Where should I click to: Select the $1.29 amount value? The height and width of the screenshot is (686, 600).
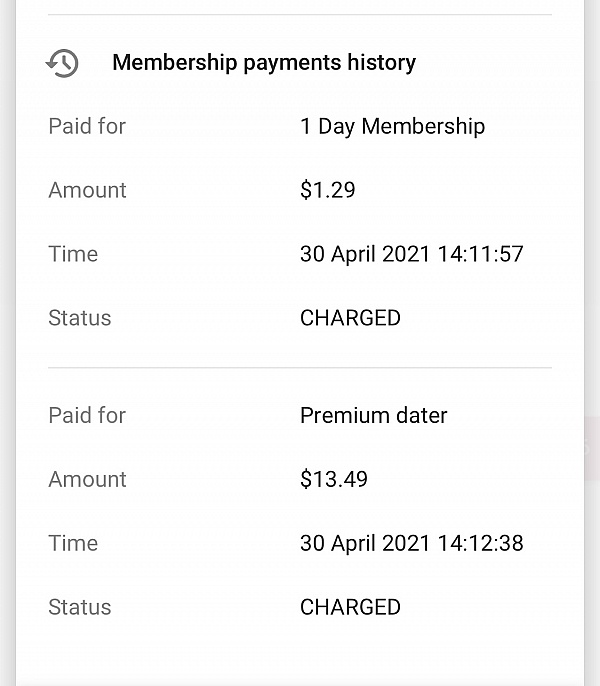(x=328, y=190)
